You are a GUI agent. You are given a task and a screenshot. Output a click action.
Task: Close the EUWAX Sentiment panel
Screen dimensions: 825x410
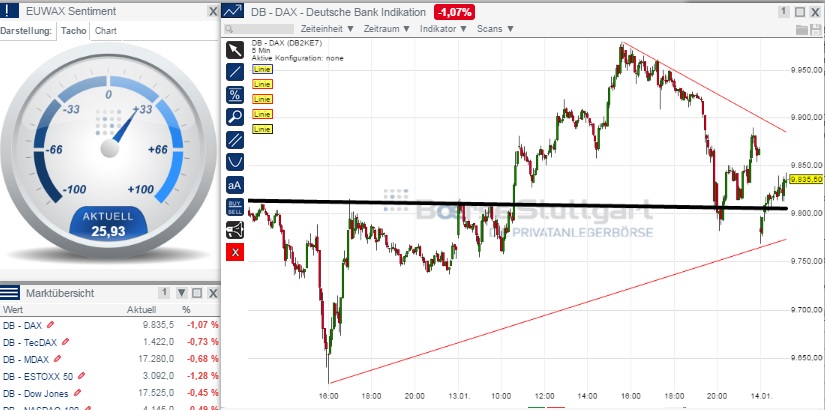pos(213,11)
